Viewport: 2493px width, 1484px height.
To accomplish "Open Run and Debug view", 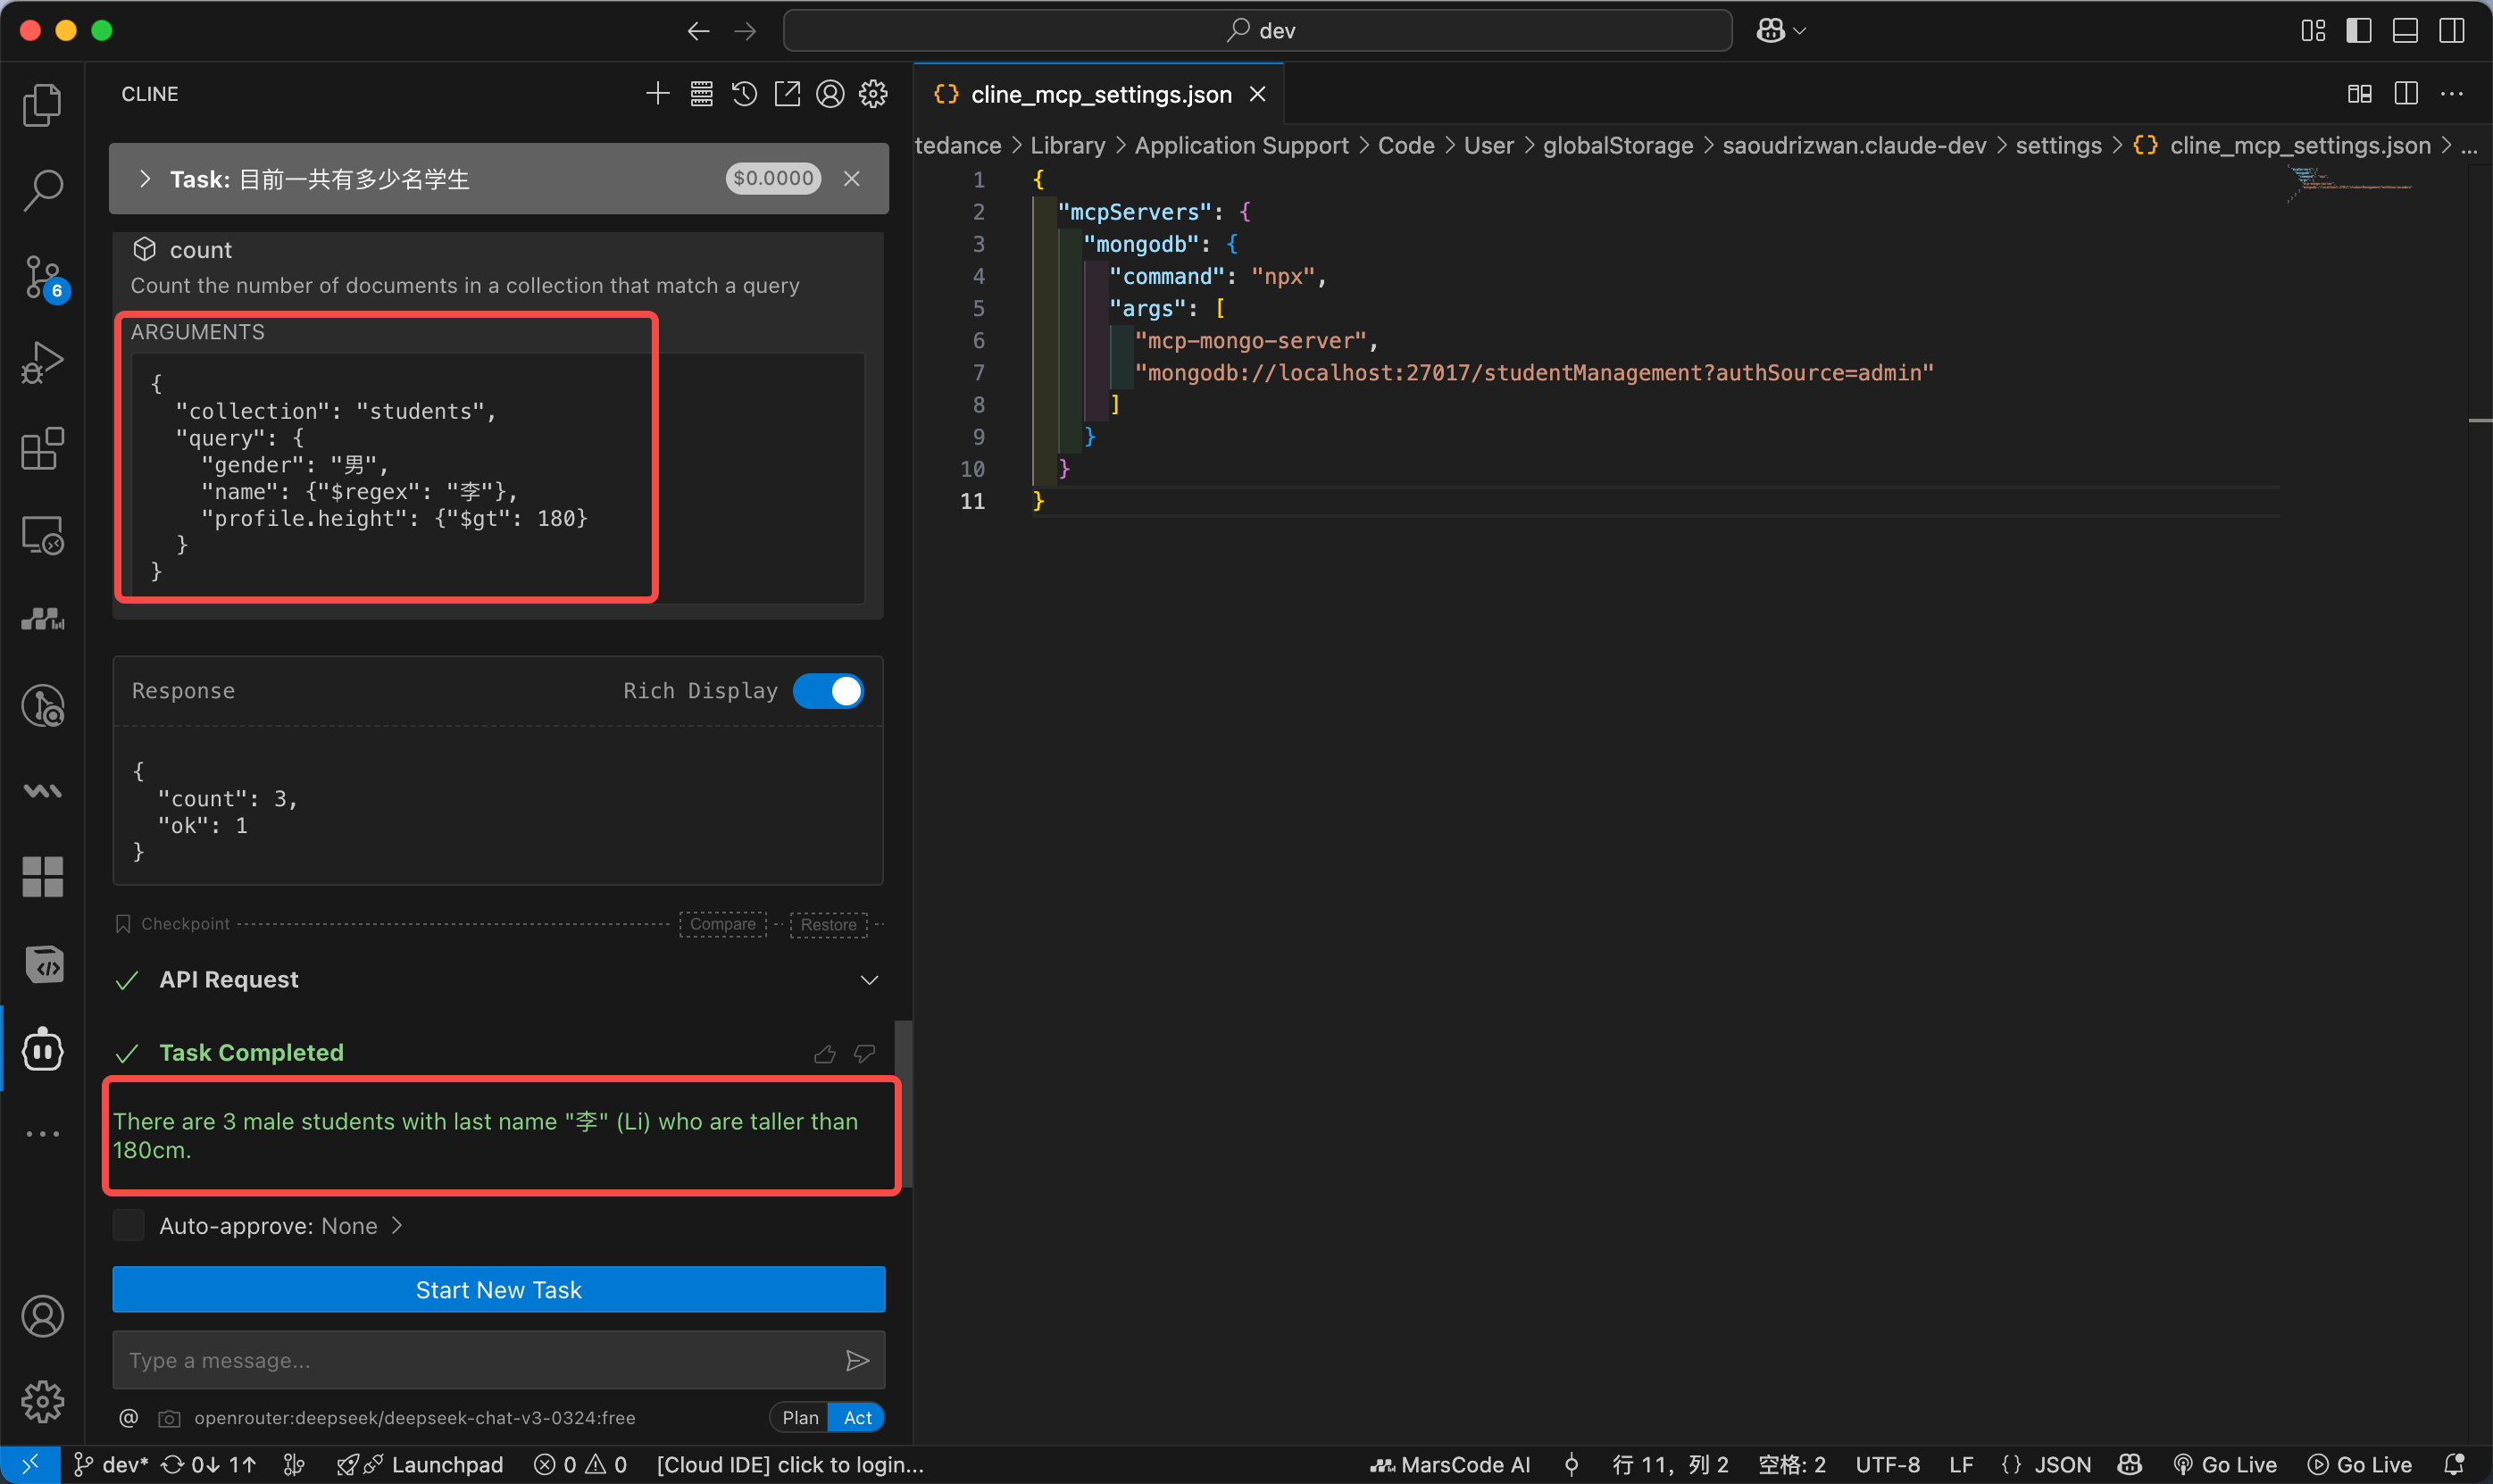I will (42, 362).
